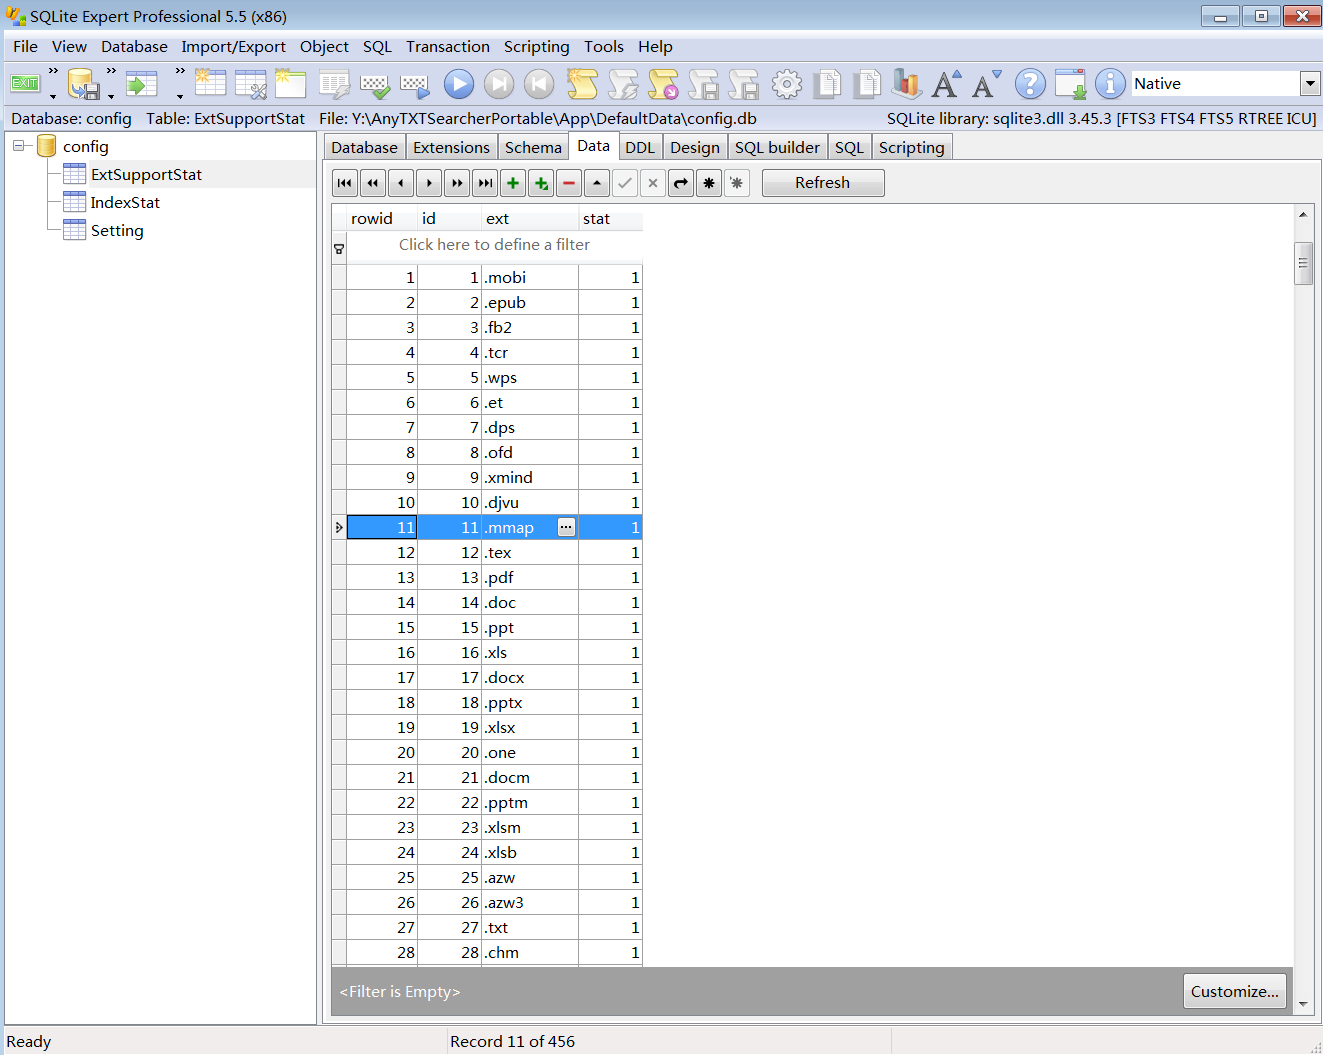This screenshot has height=1055, width=1323.
Task: Click the green plus Insert record button
Action: pos(513,183)
